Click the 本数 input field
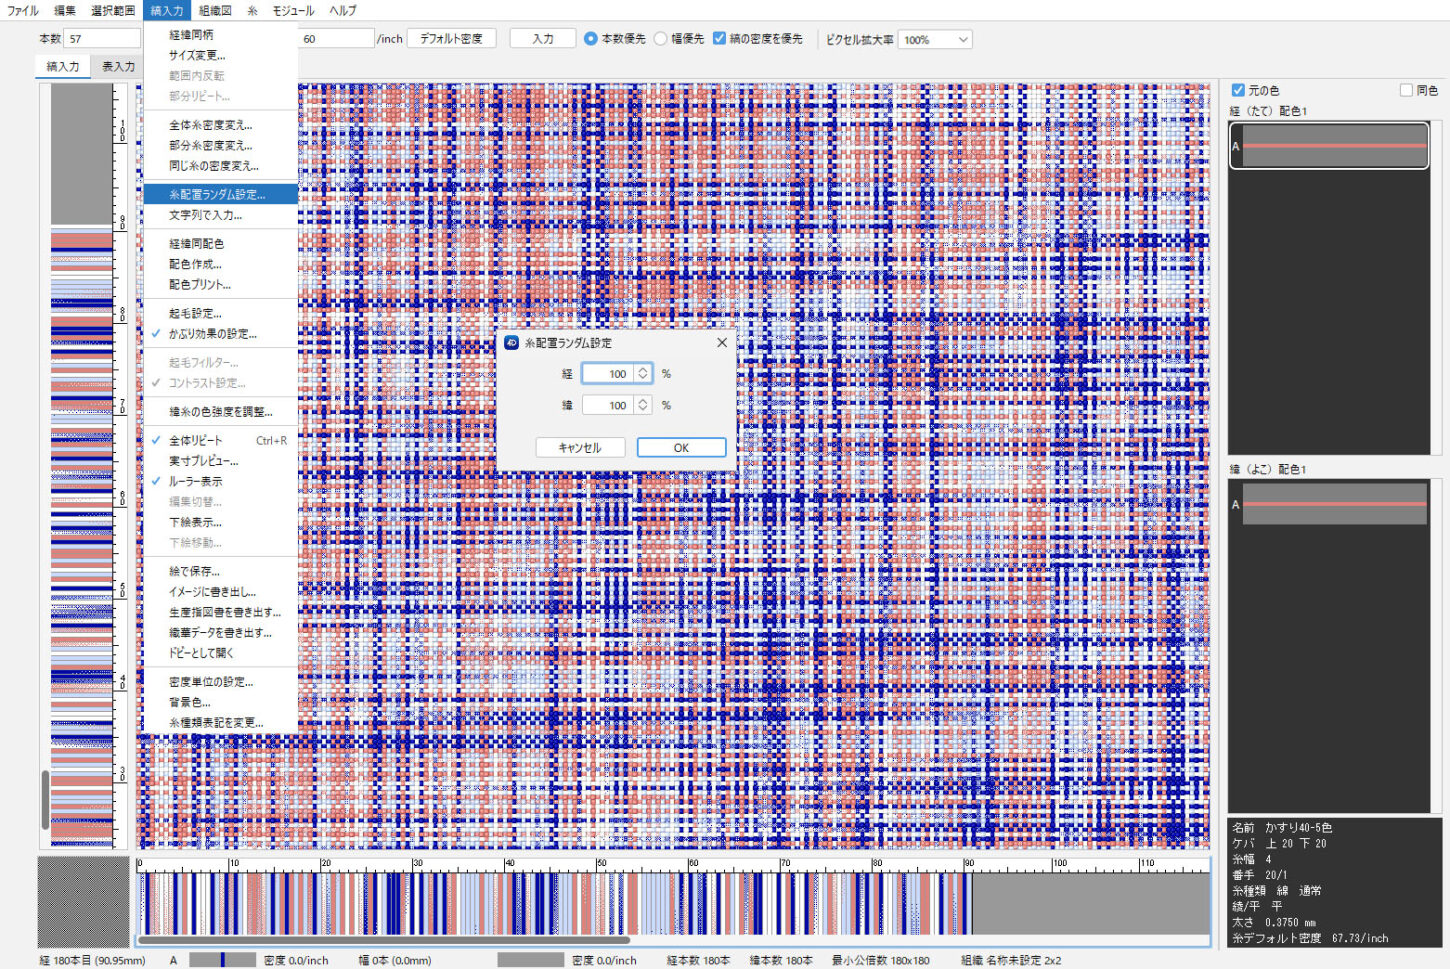1450x969 pixels. 102,39
